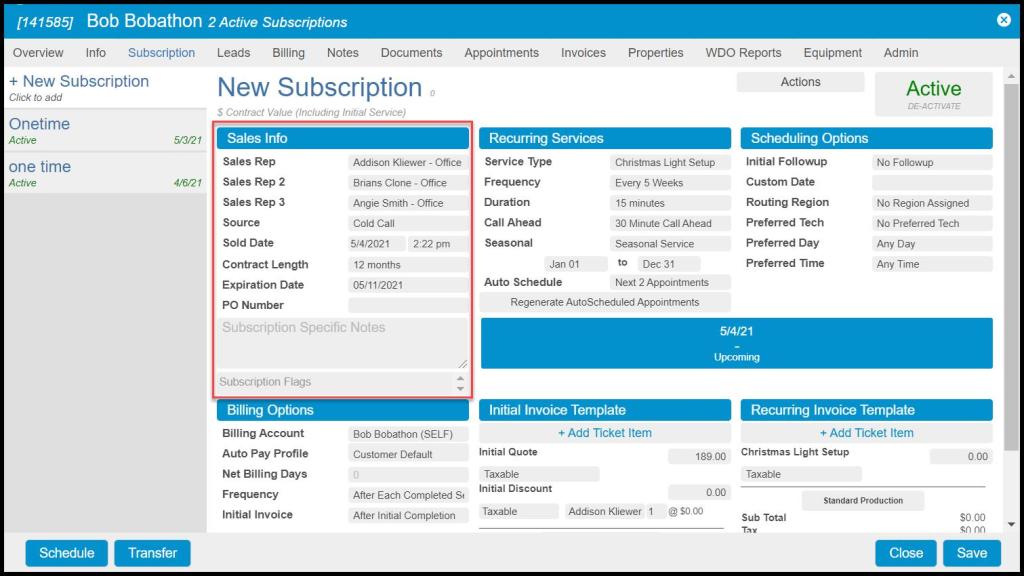Toggle the Initial Quote Taxable option
Screen dimensions: 1024x576
tap(539, 474)
